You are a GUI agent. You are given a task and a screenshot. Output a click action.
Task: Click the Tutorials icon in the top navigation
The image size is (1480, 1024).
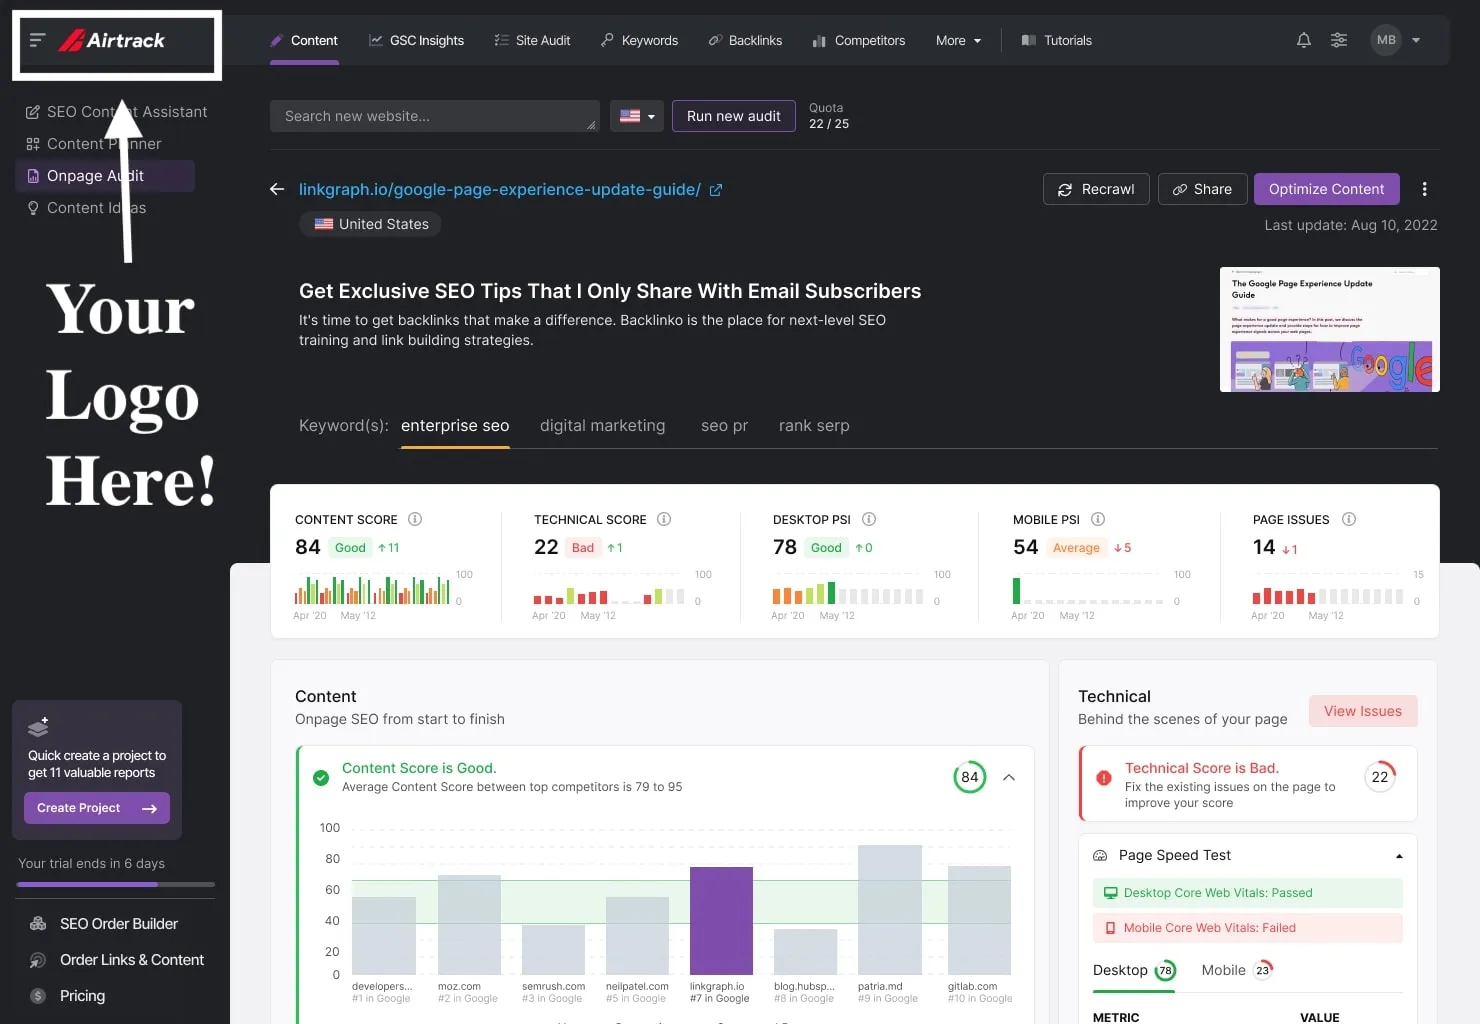(x=1027, y=40)
